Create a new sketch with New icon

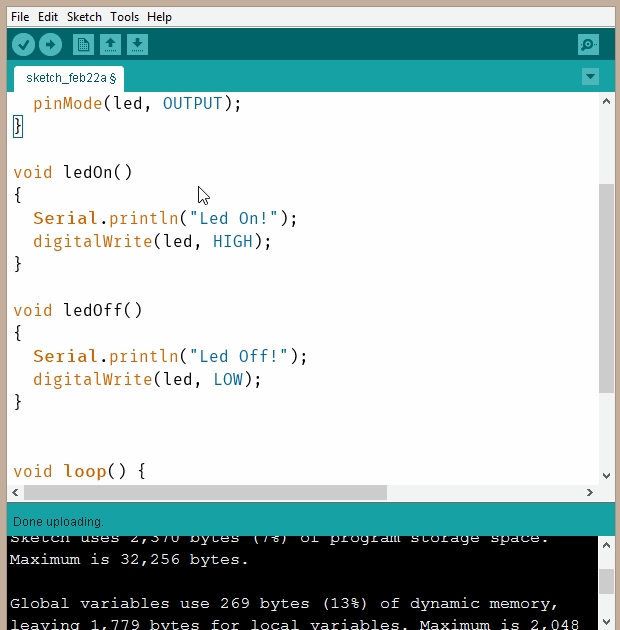[83, 45]
